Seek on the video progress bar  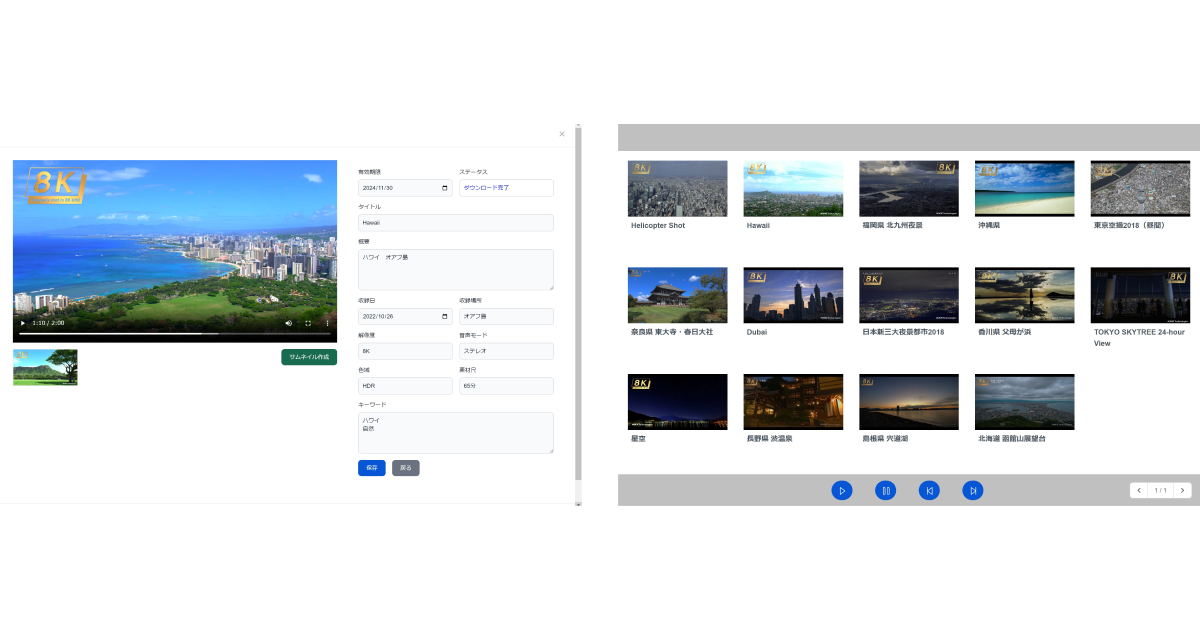pyautogui.click(x=174, y=334)
